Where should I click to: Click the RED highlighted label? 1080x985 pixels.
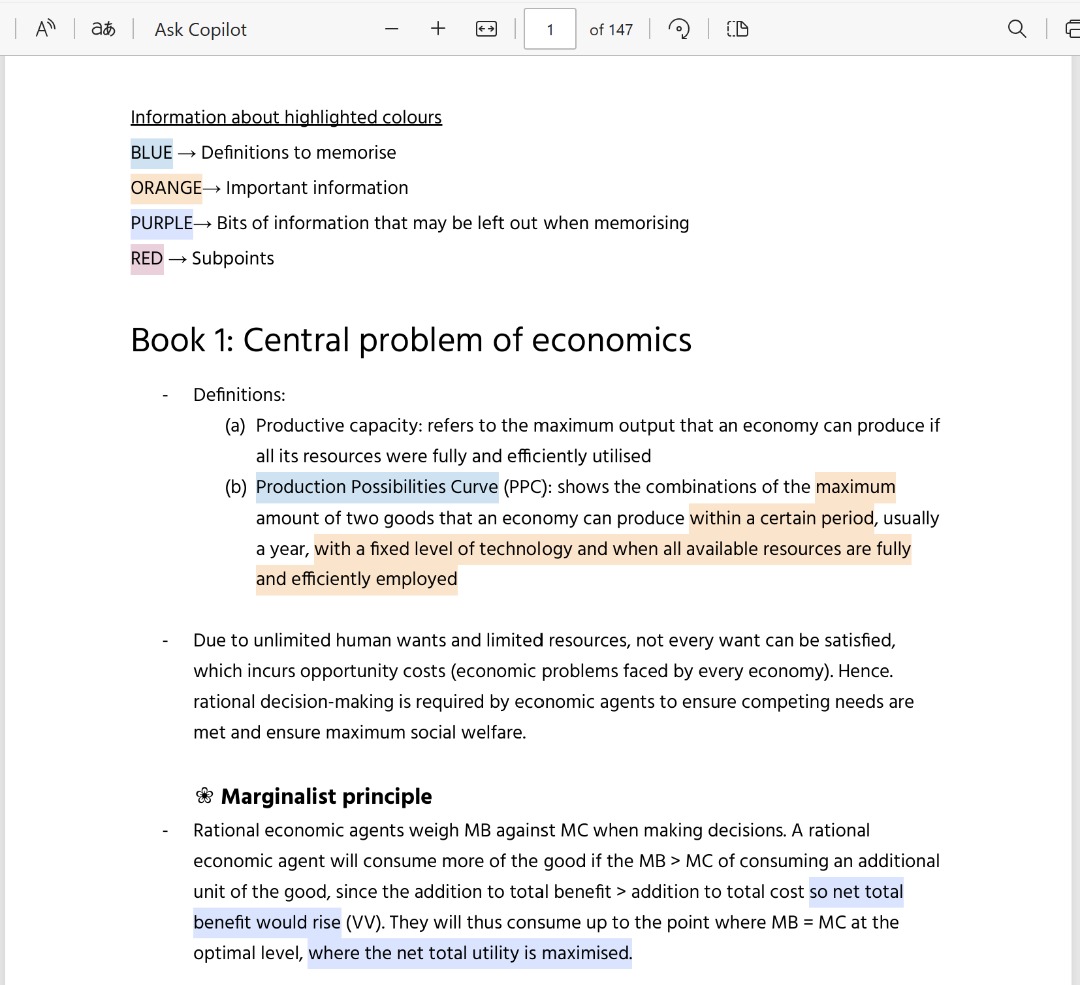145,258
